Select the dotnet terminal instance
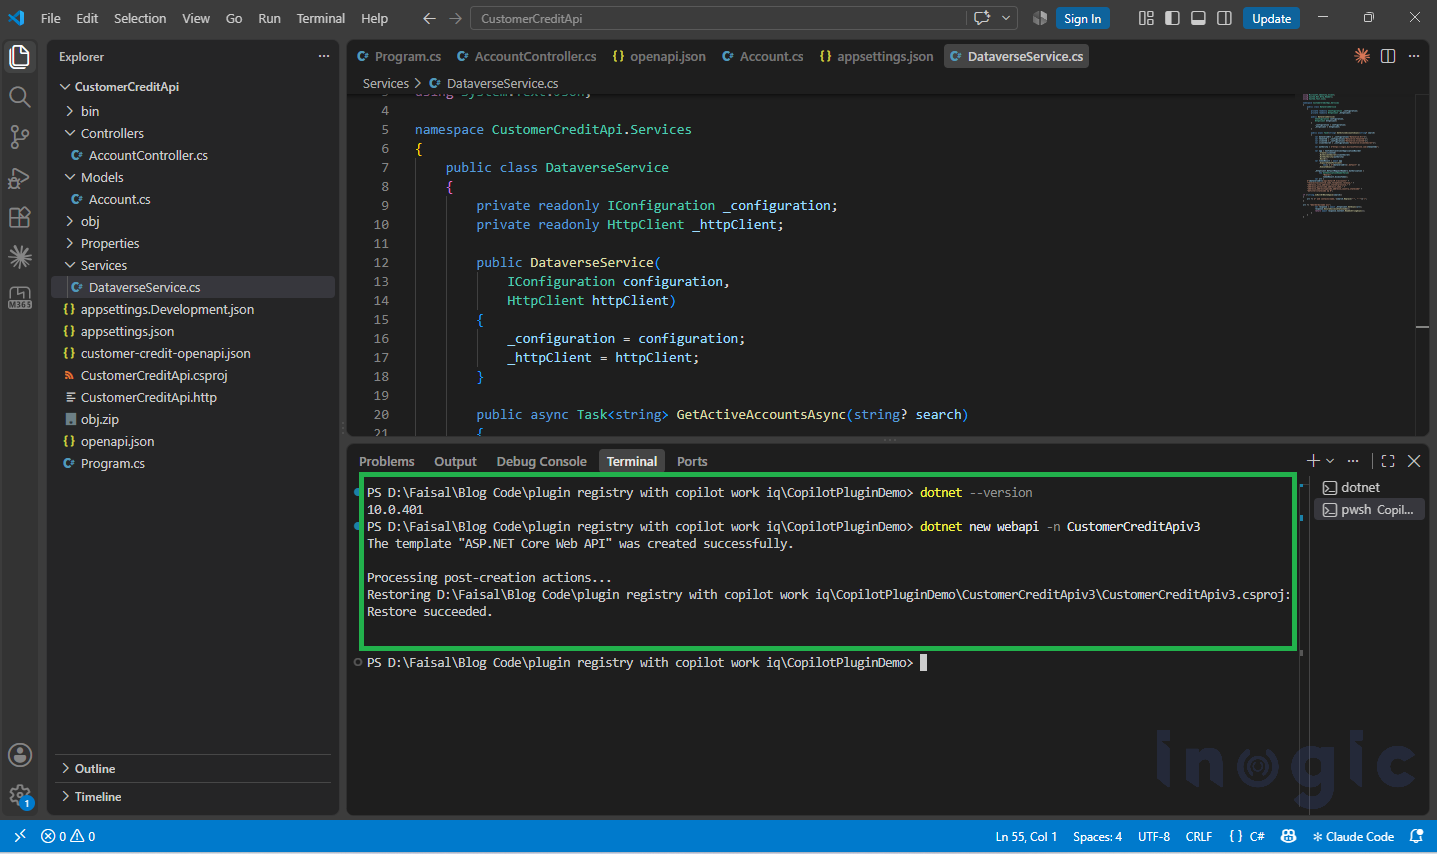1437x854 pixels. [x=1369, y=487]
